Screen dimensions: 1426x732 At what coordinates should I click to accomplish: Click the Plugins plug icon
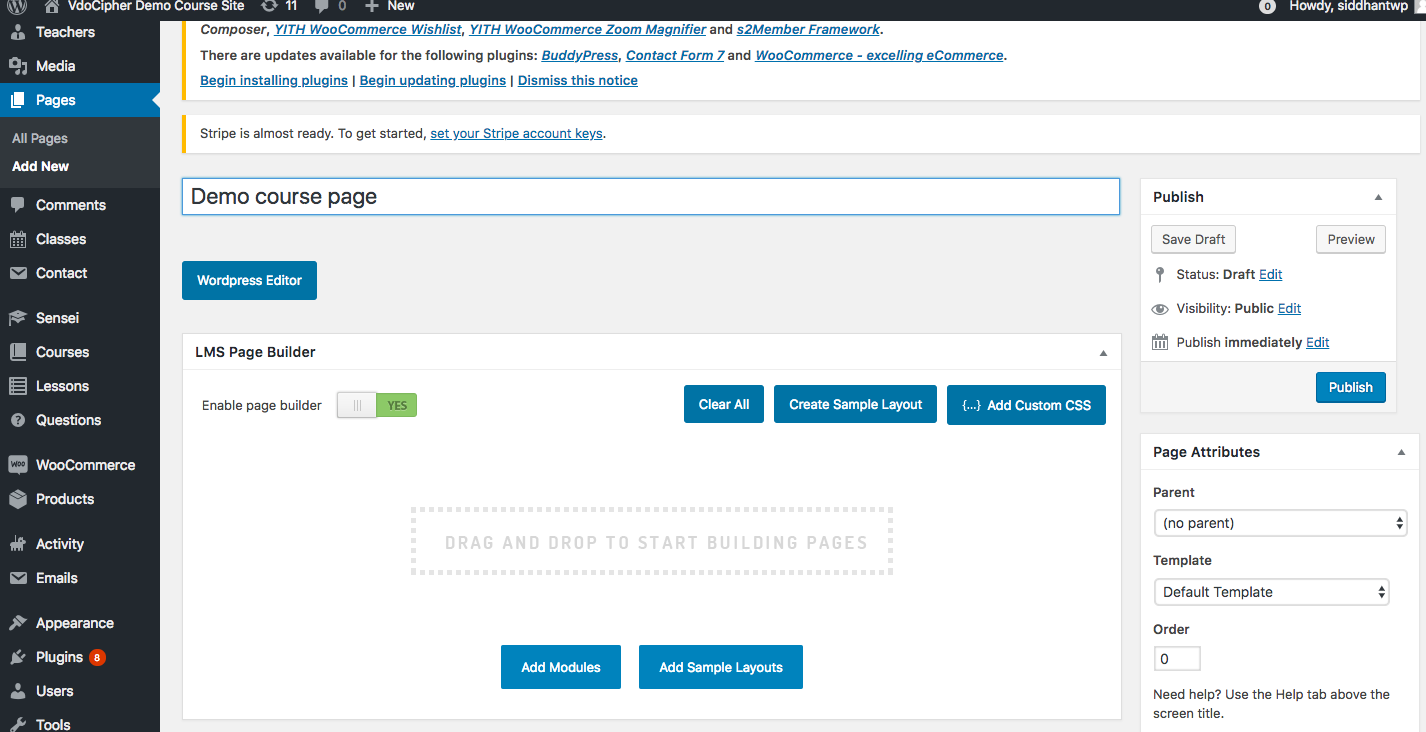pyautogui.click(x=17, y=657)
